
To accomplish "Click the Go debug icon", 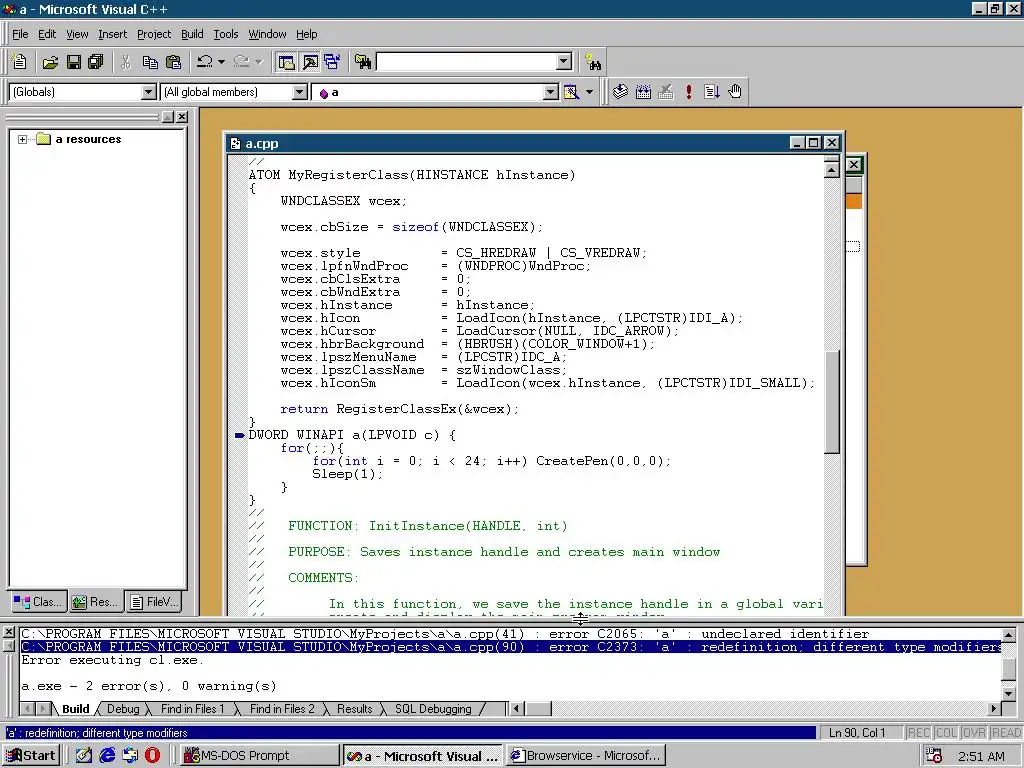I will (x=712, y=92).
